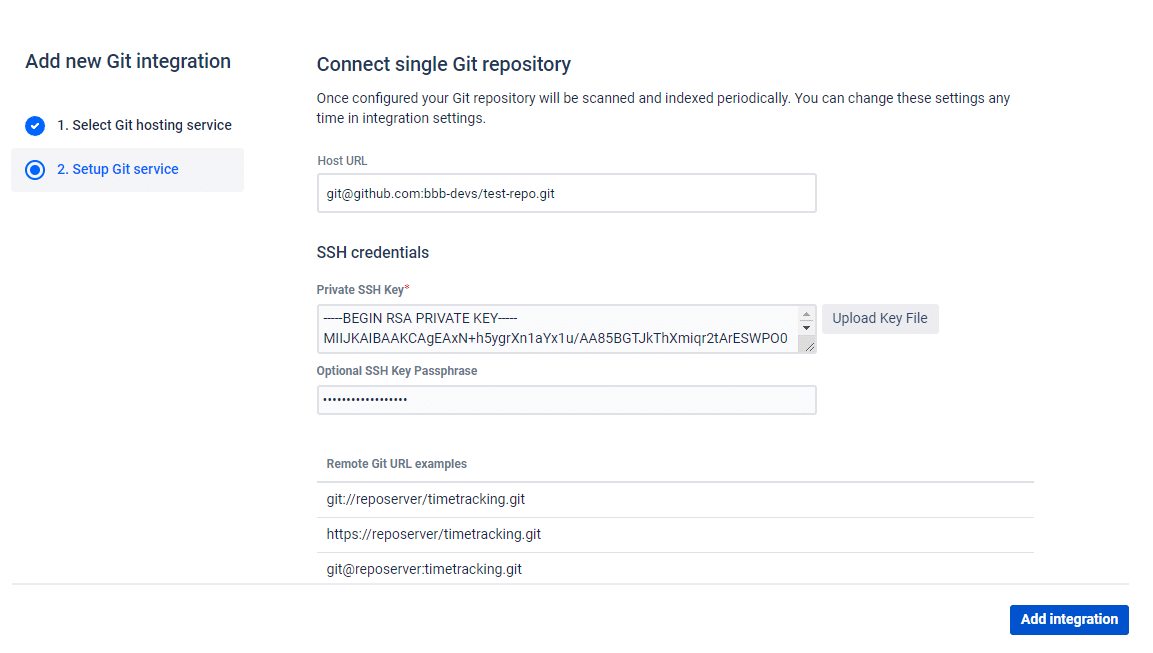The height and width of the screenshot is (653, 1153).
Task: Click the Add integration button
Action: point(1069,619)
